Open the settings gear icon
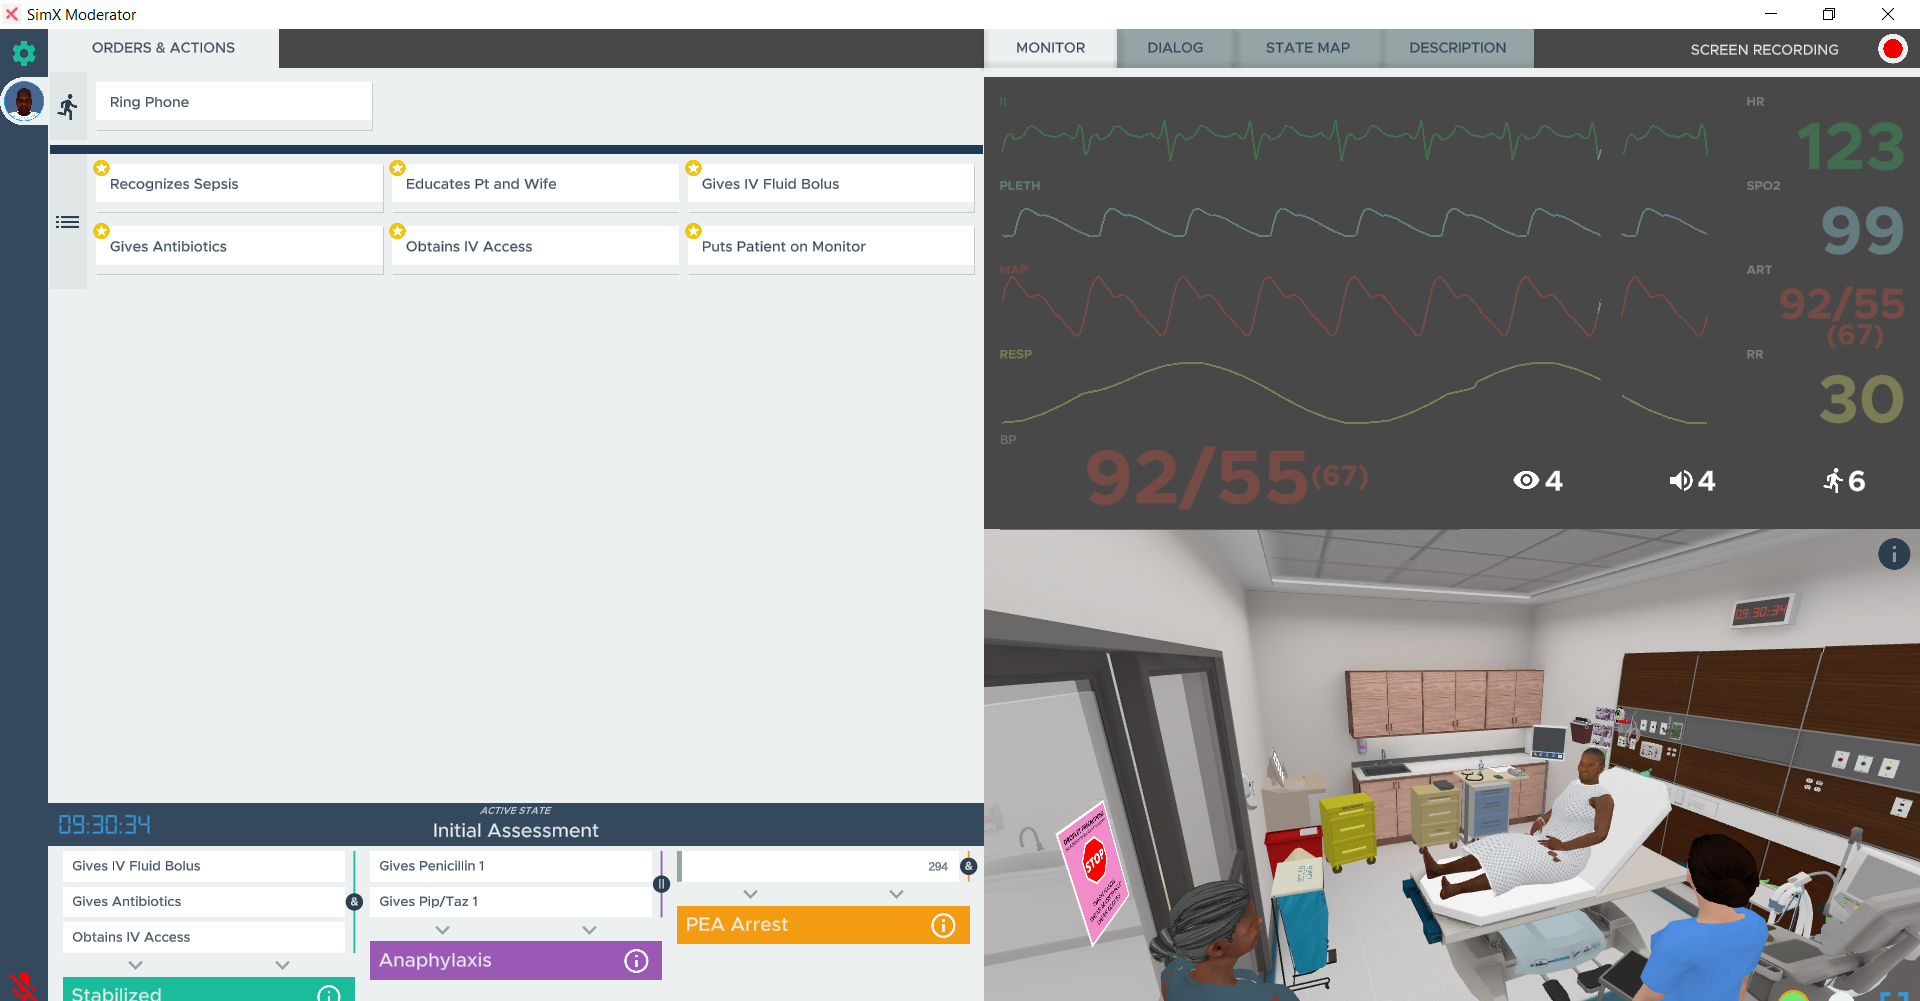This screenshot has width=1920, height=1001. point(24,53)
